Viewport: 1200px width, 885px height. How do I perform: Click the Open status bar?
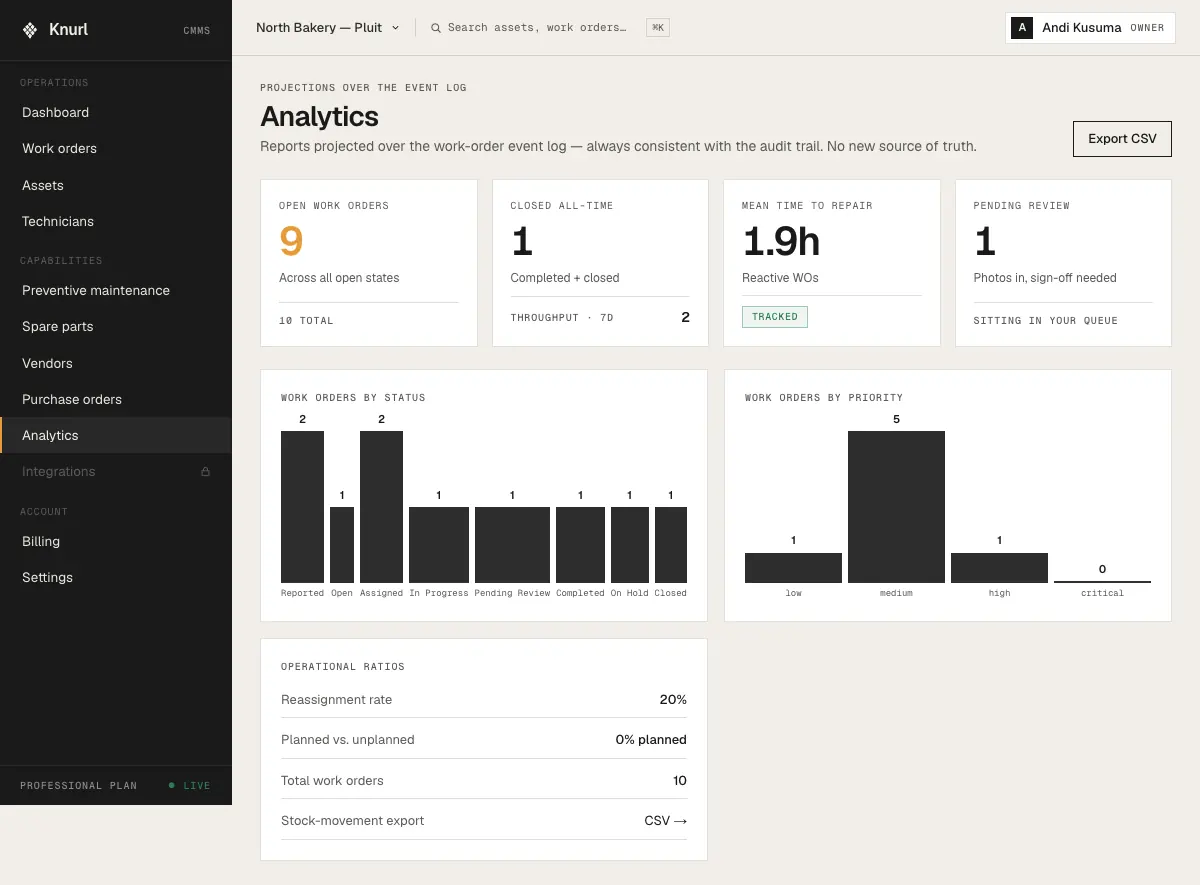(x=342, y=545)
